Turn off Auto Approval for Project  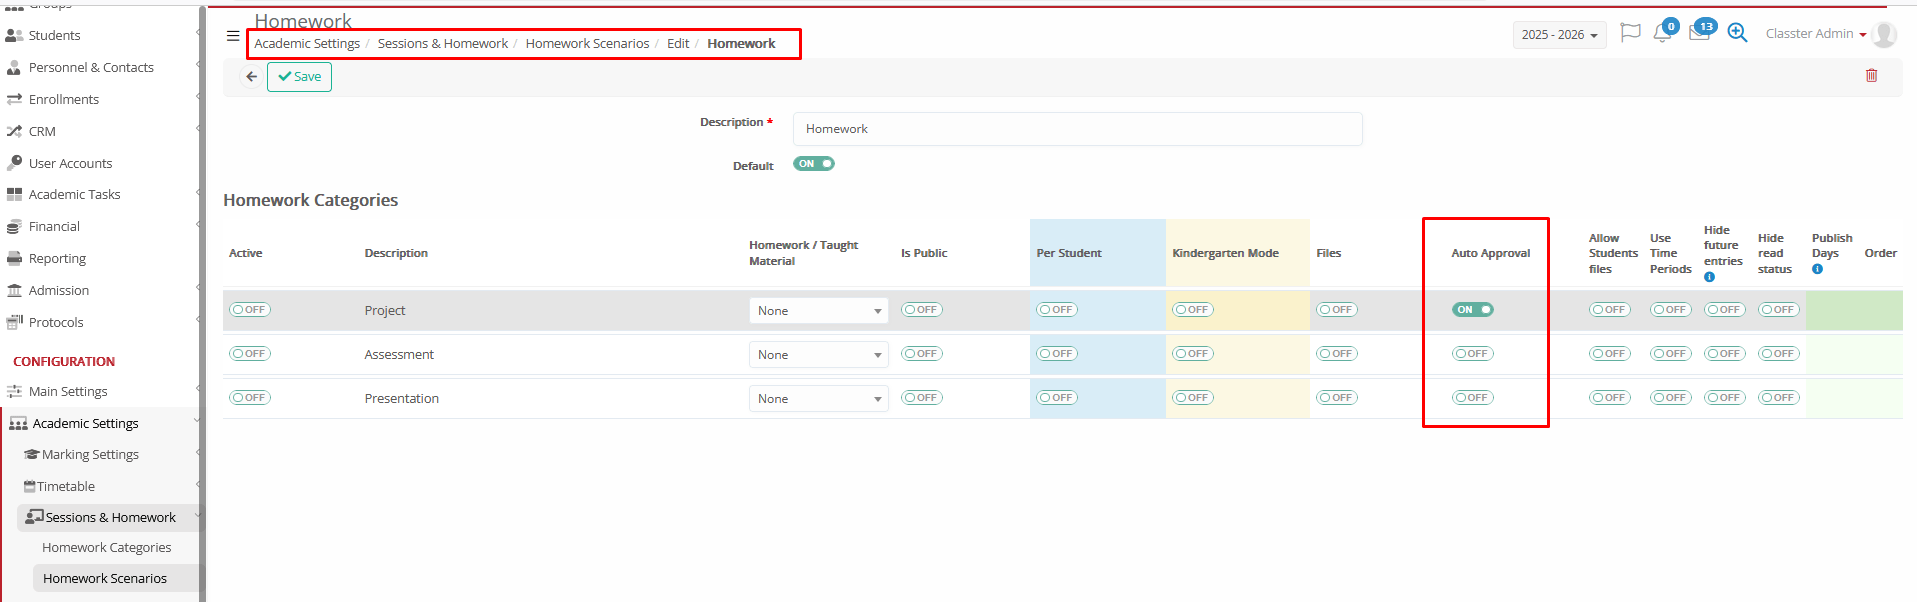coord(1472,310)
